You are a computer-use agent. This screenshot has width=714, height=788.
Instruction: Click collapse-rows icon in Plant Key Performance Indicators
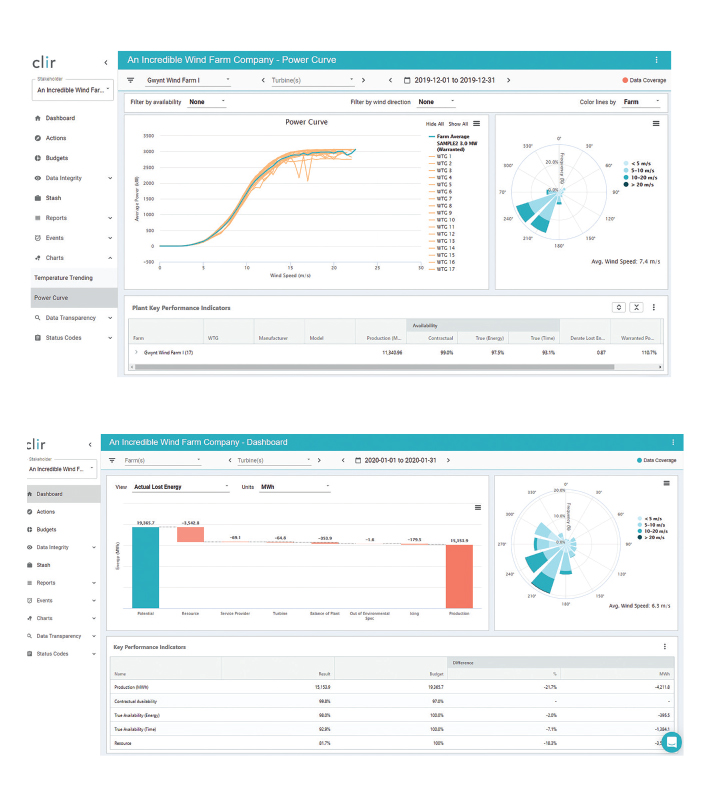pos(637,308)
